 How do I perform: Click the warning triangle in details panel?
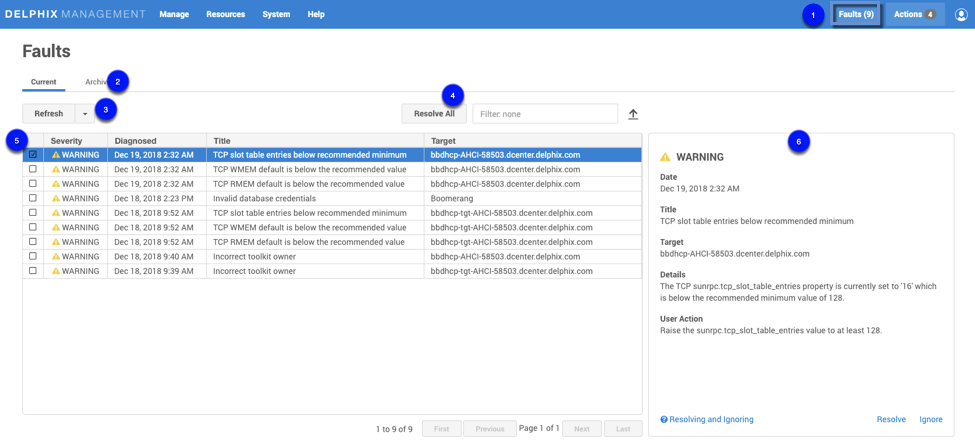tap(665, 157)
